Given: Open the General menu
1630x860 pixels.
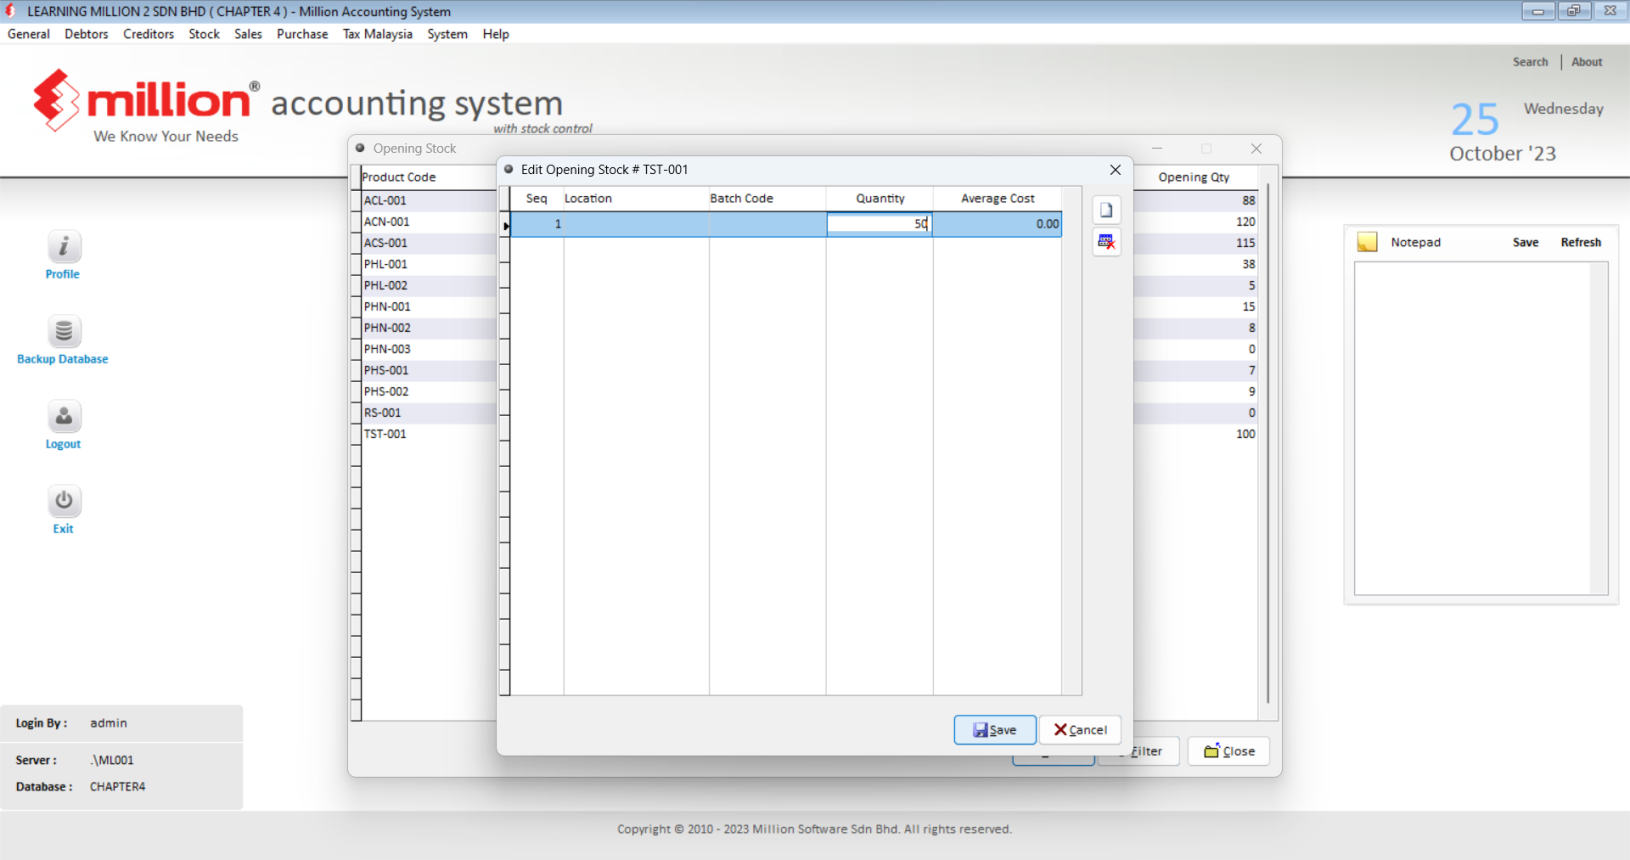Looking at the screenshot, I should tap(29, 34).
